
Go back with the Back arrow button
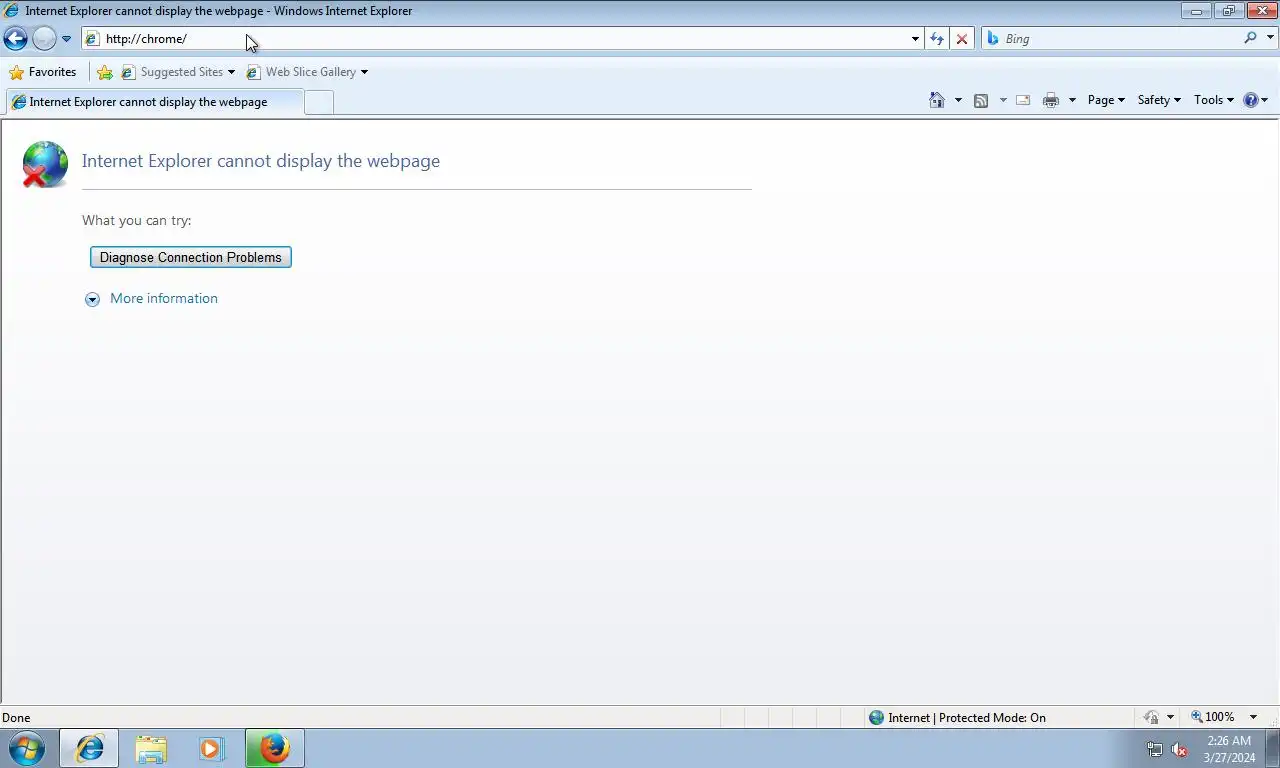point(15,39)
